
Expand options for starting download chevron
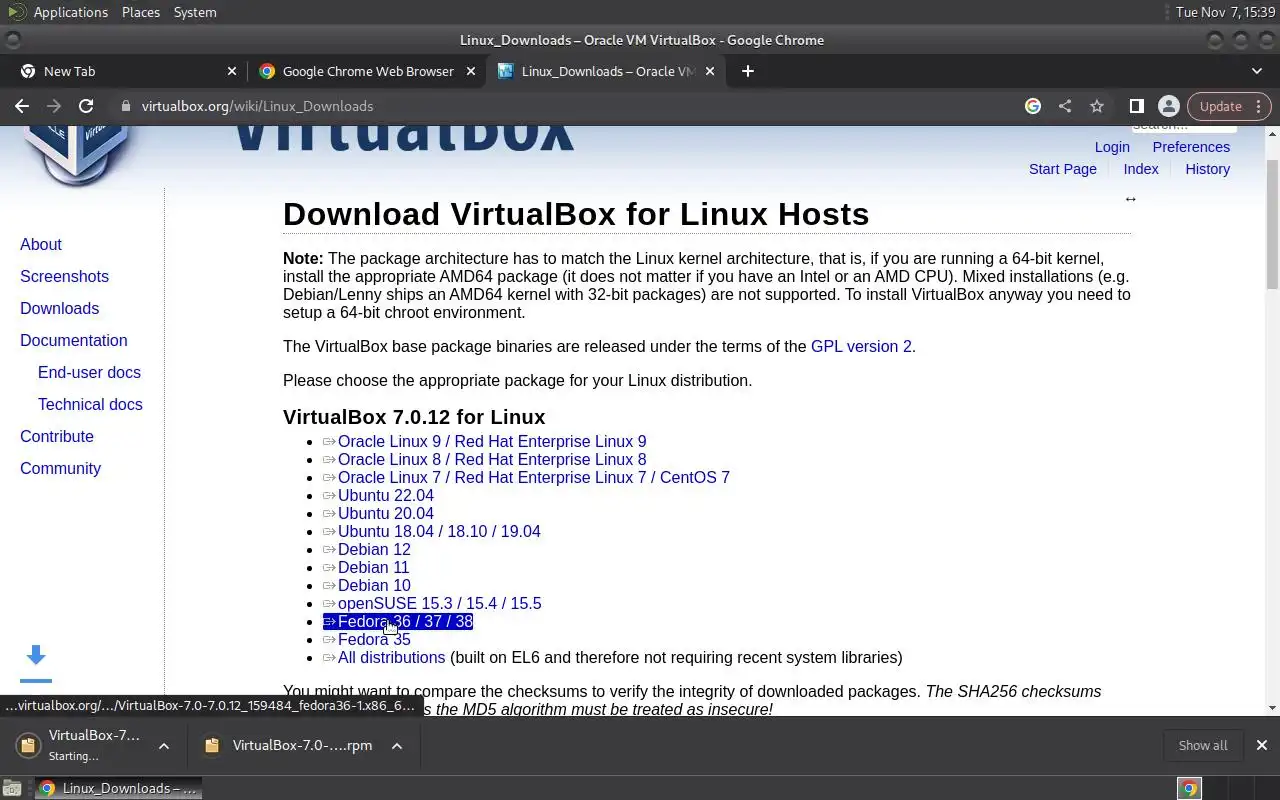point(164,746)
